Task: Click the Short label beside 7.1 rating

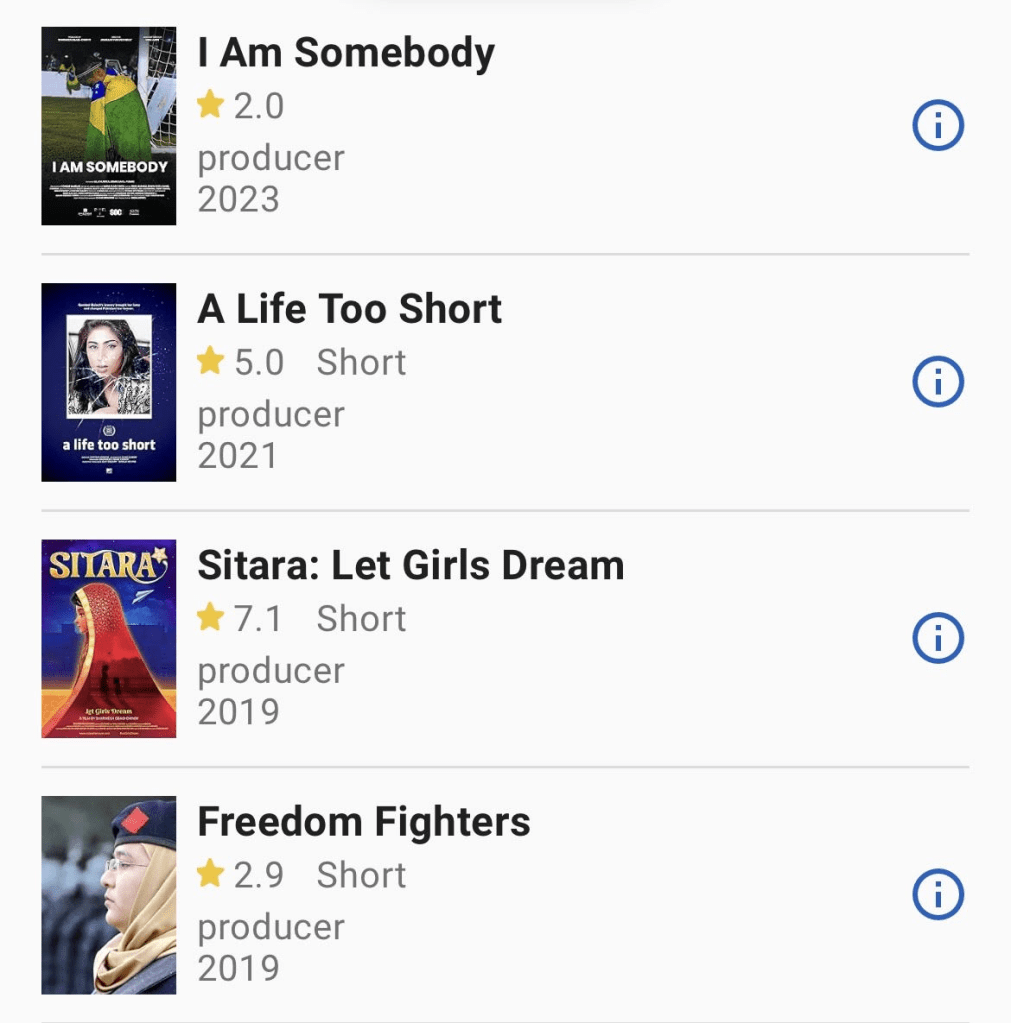Action: [361, 618]
